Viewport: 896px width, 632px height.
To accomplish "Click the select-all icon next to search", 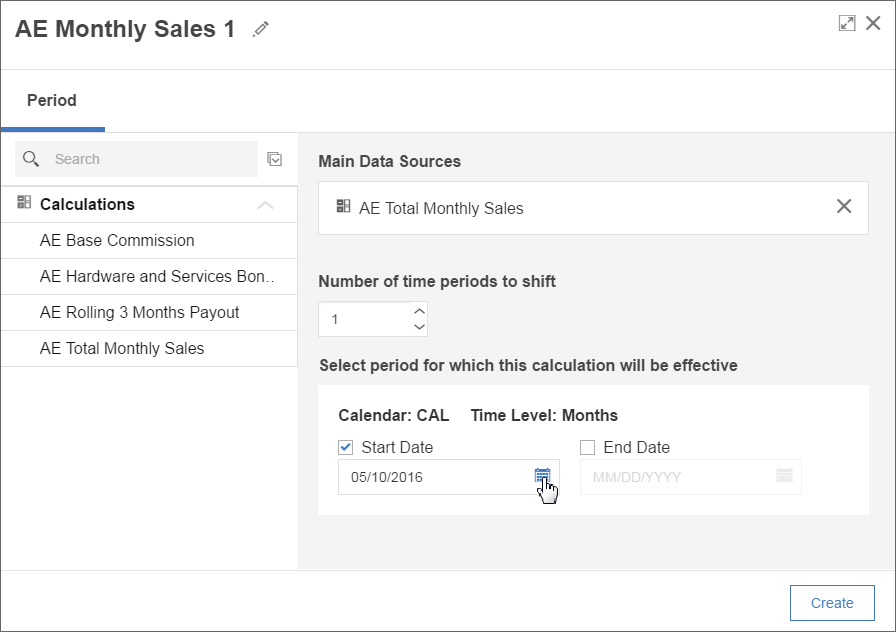I will tap(275, 159).
